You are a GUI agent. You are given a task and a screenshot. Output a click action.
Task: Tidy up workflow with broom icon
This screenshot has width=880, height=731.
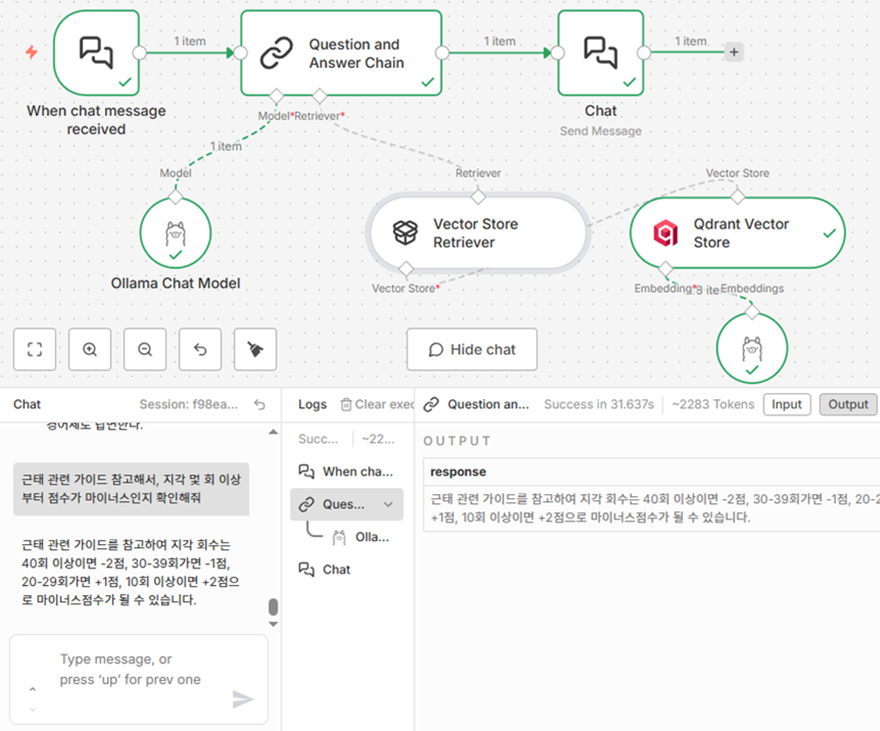coord(255,350)
